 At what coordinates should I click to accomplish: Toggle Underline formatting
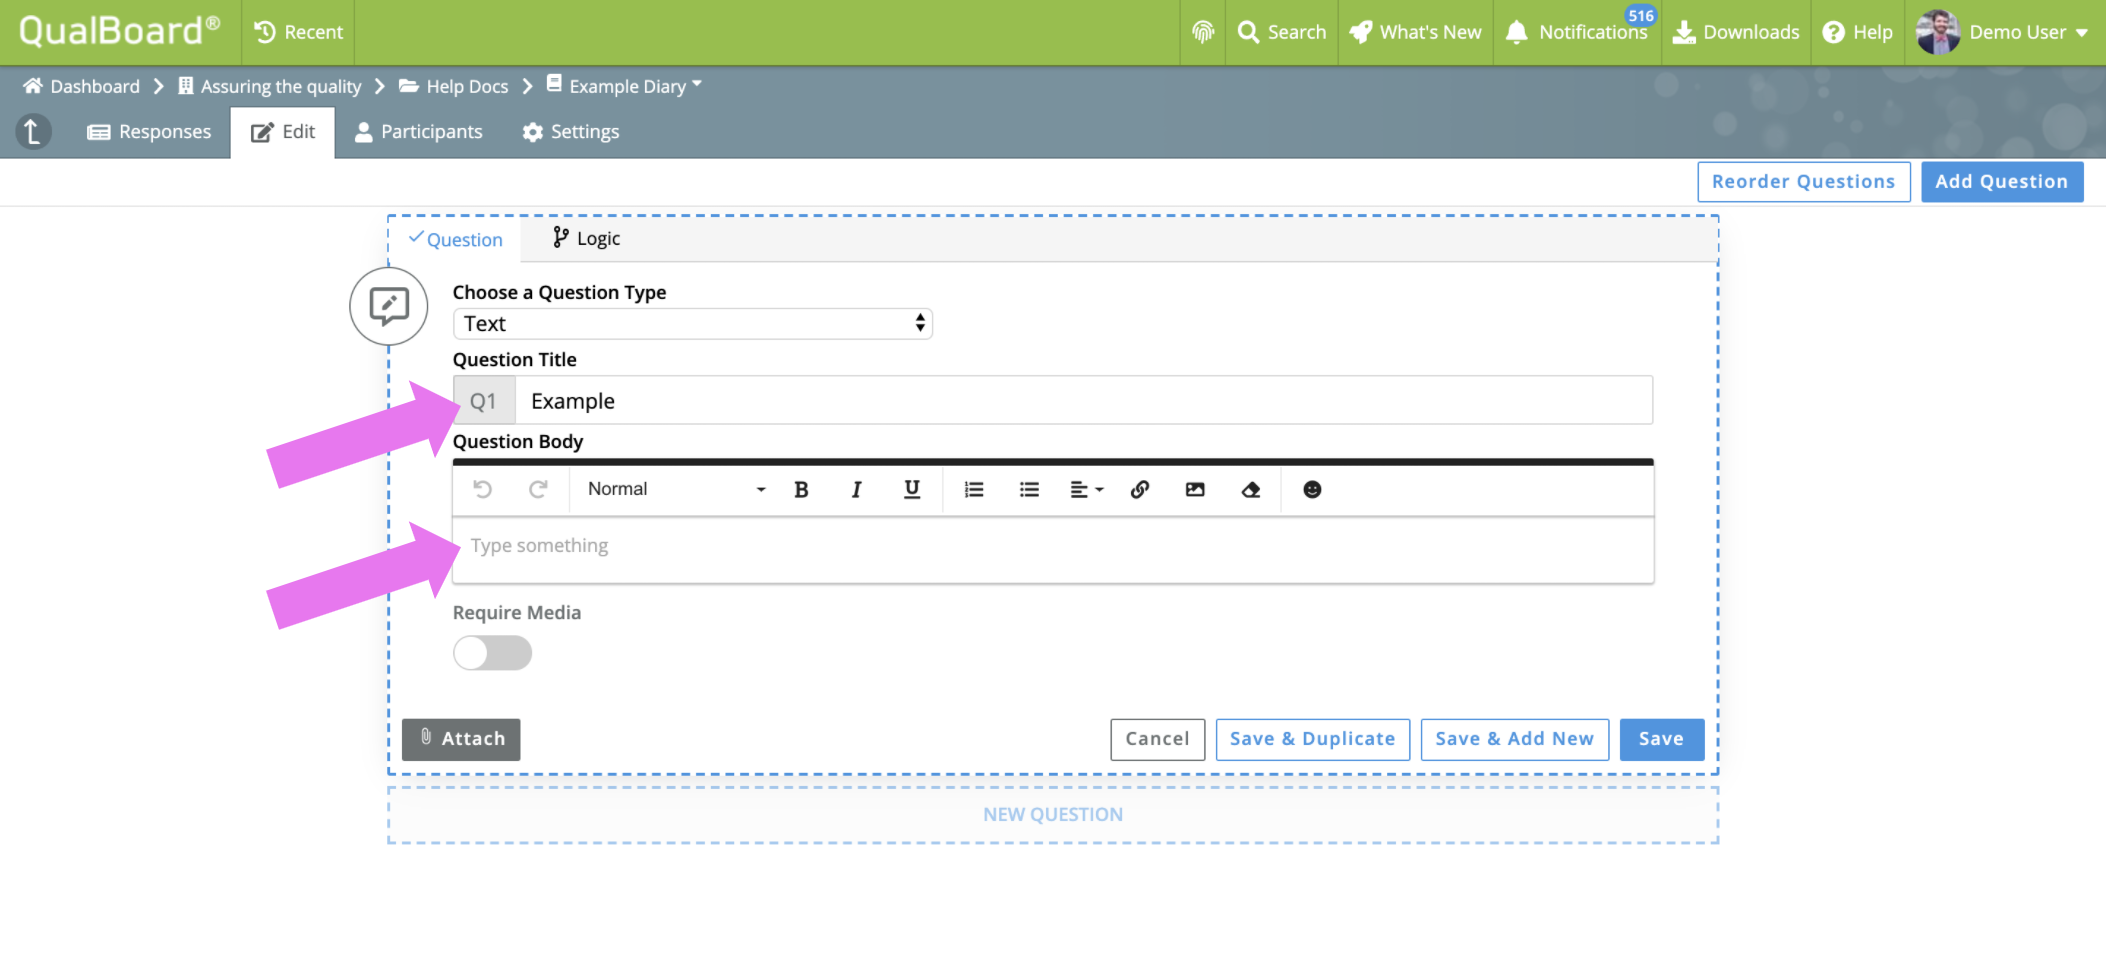912,489
